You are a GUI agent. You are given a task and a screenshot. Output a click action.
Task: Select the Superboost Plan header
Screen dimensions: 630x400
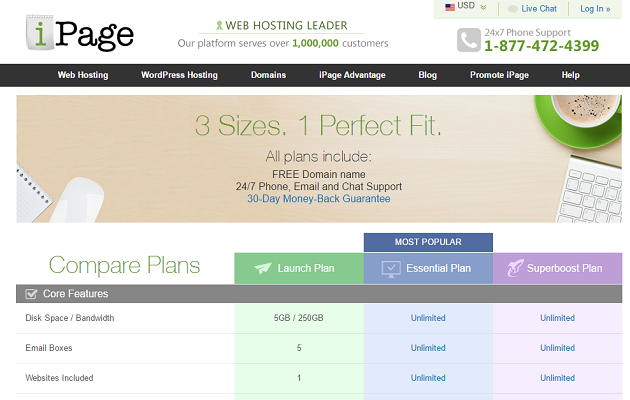pyautogui.click(x=558, y=268)
